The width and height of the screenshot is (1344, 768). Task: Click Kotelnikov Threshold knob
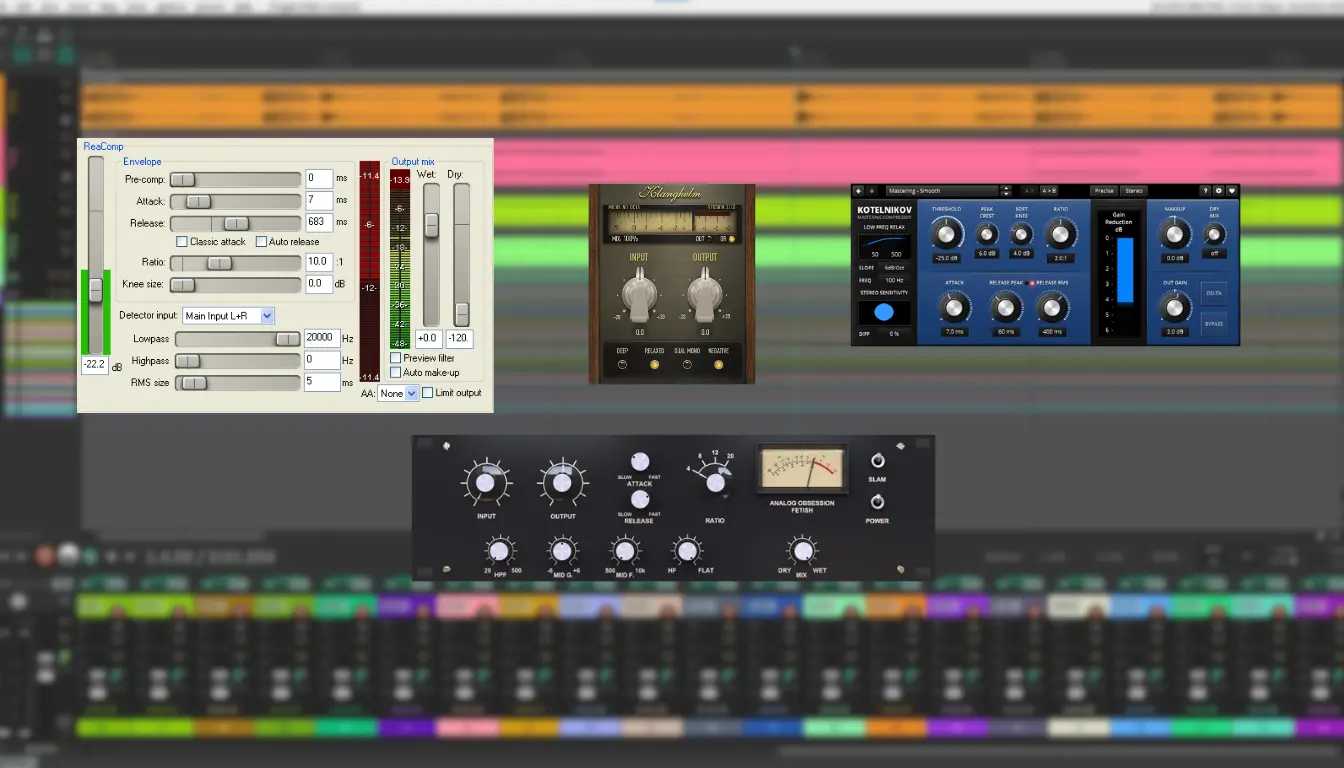click(x=946, y=234)
